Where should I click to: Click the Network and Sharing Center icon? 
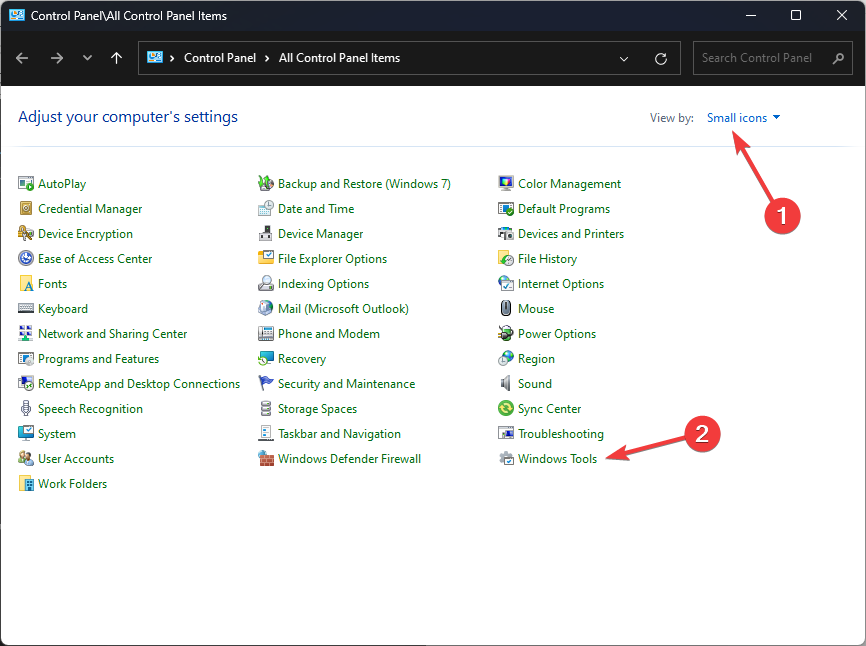(x=26, y=333)
